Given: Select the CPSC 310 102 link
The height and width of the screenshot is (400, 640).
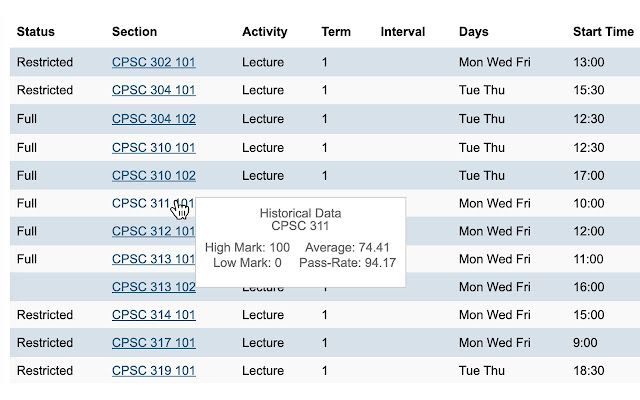Looking at the screenshot, I should pyautogui.click(x=153, y=175).
